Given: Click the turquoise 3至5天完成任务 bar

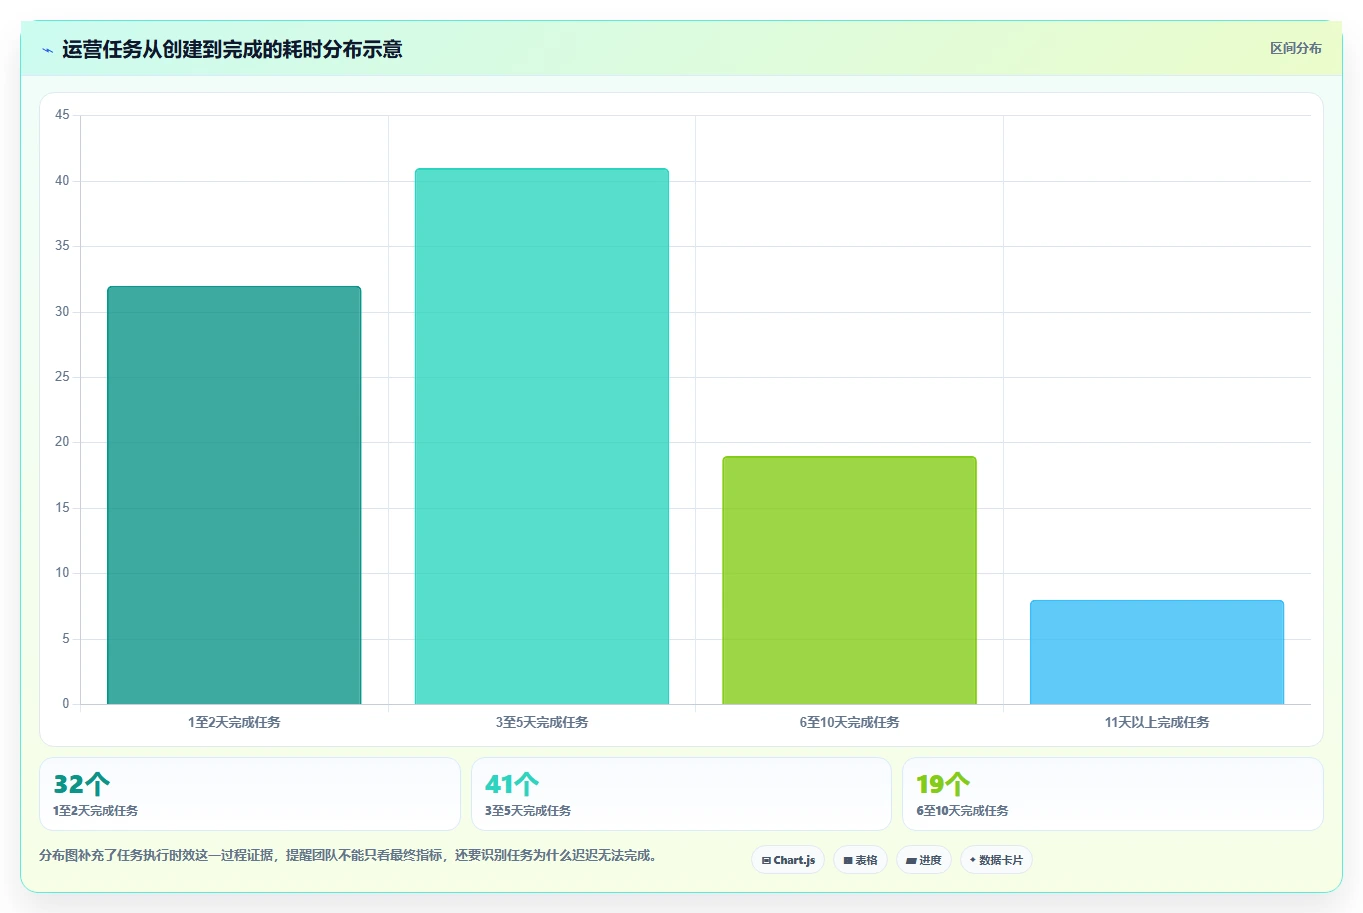Looking at the screenshot, I should pos(542,436).
